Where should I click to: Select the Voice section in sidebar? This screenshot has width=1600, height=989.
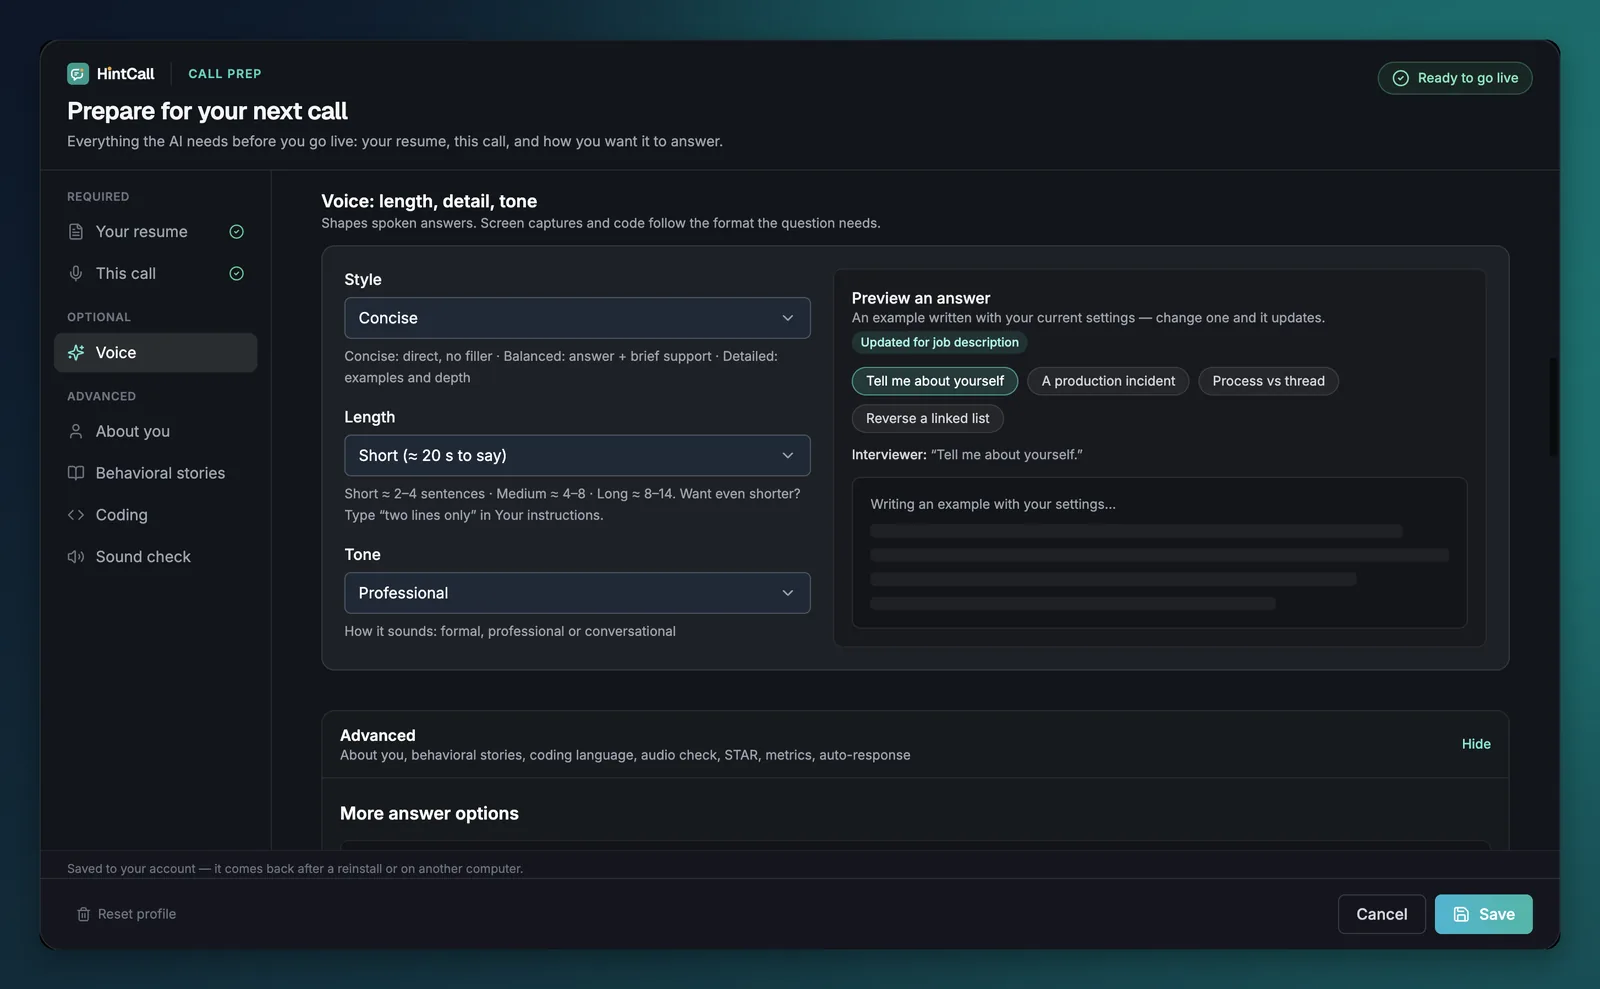[x=156, y=353]
